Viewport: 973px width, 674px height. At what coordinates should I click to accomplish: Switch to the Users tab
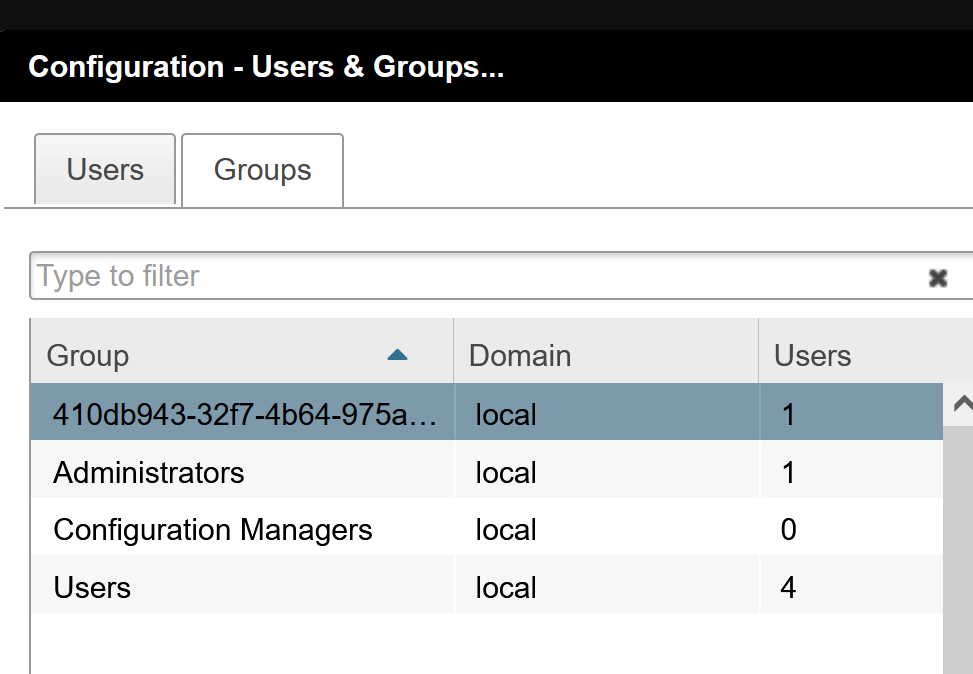[x=104, y=170]
